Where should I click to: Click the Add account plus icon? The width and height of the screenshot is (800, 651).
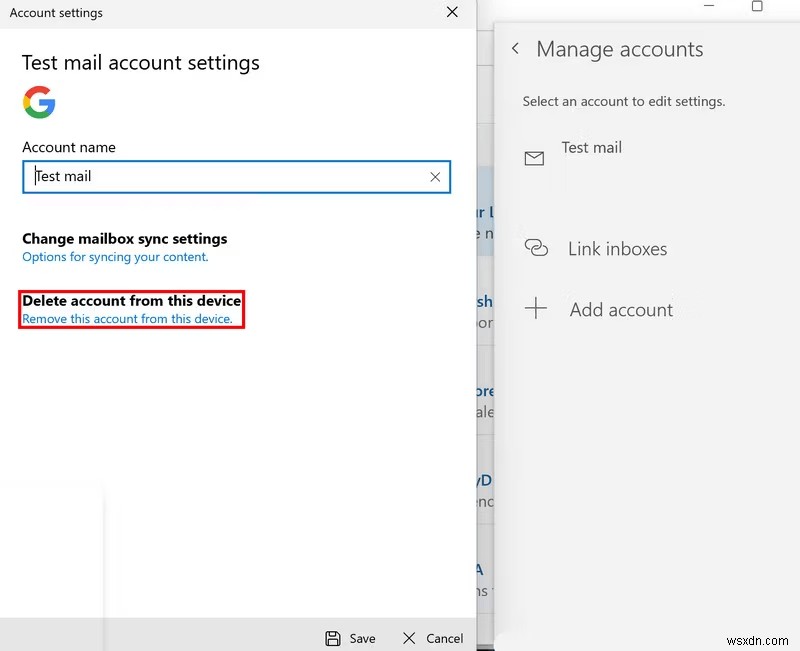(x=537, y=309)
